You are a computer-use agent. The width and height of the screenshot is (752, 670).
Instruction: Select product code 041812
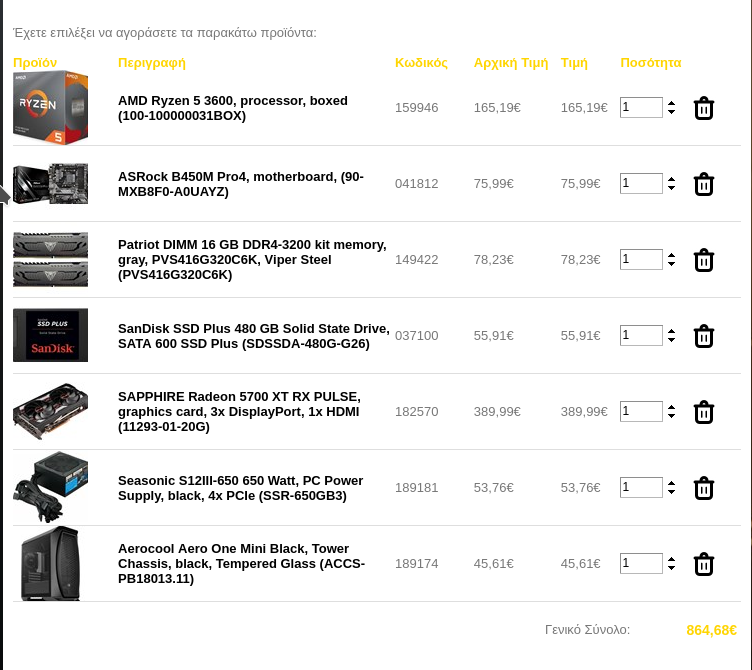[416, 184]
